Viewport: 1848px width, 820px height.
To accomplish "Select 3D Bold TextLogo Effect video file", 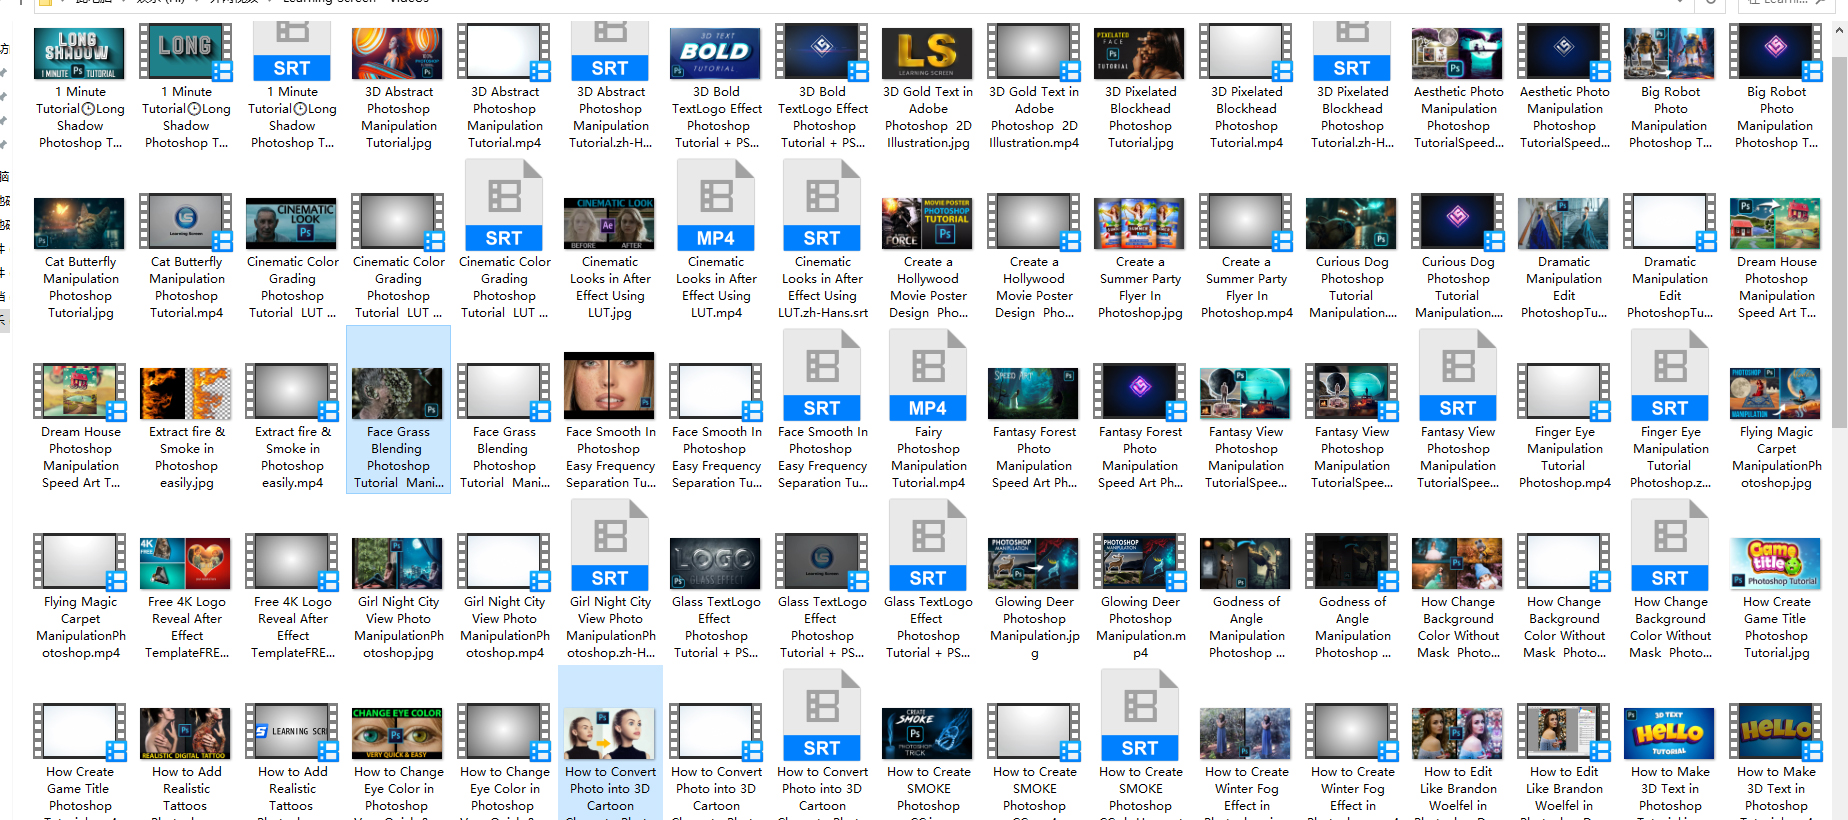I will click(x=822, y=53).
